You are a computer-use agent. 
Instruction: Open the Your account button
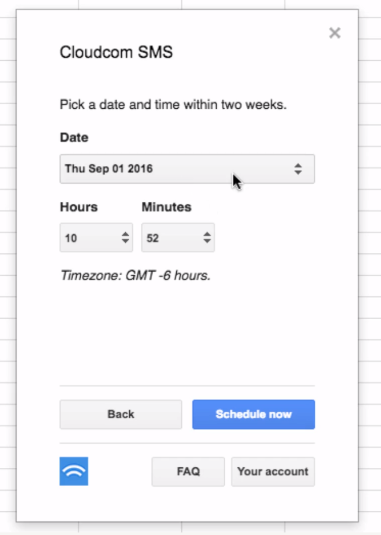(273, 472)
